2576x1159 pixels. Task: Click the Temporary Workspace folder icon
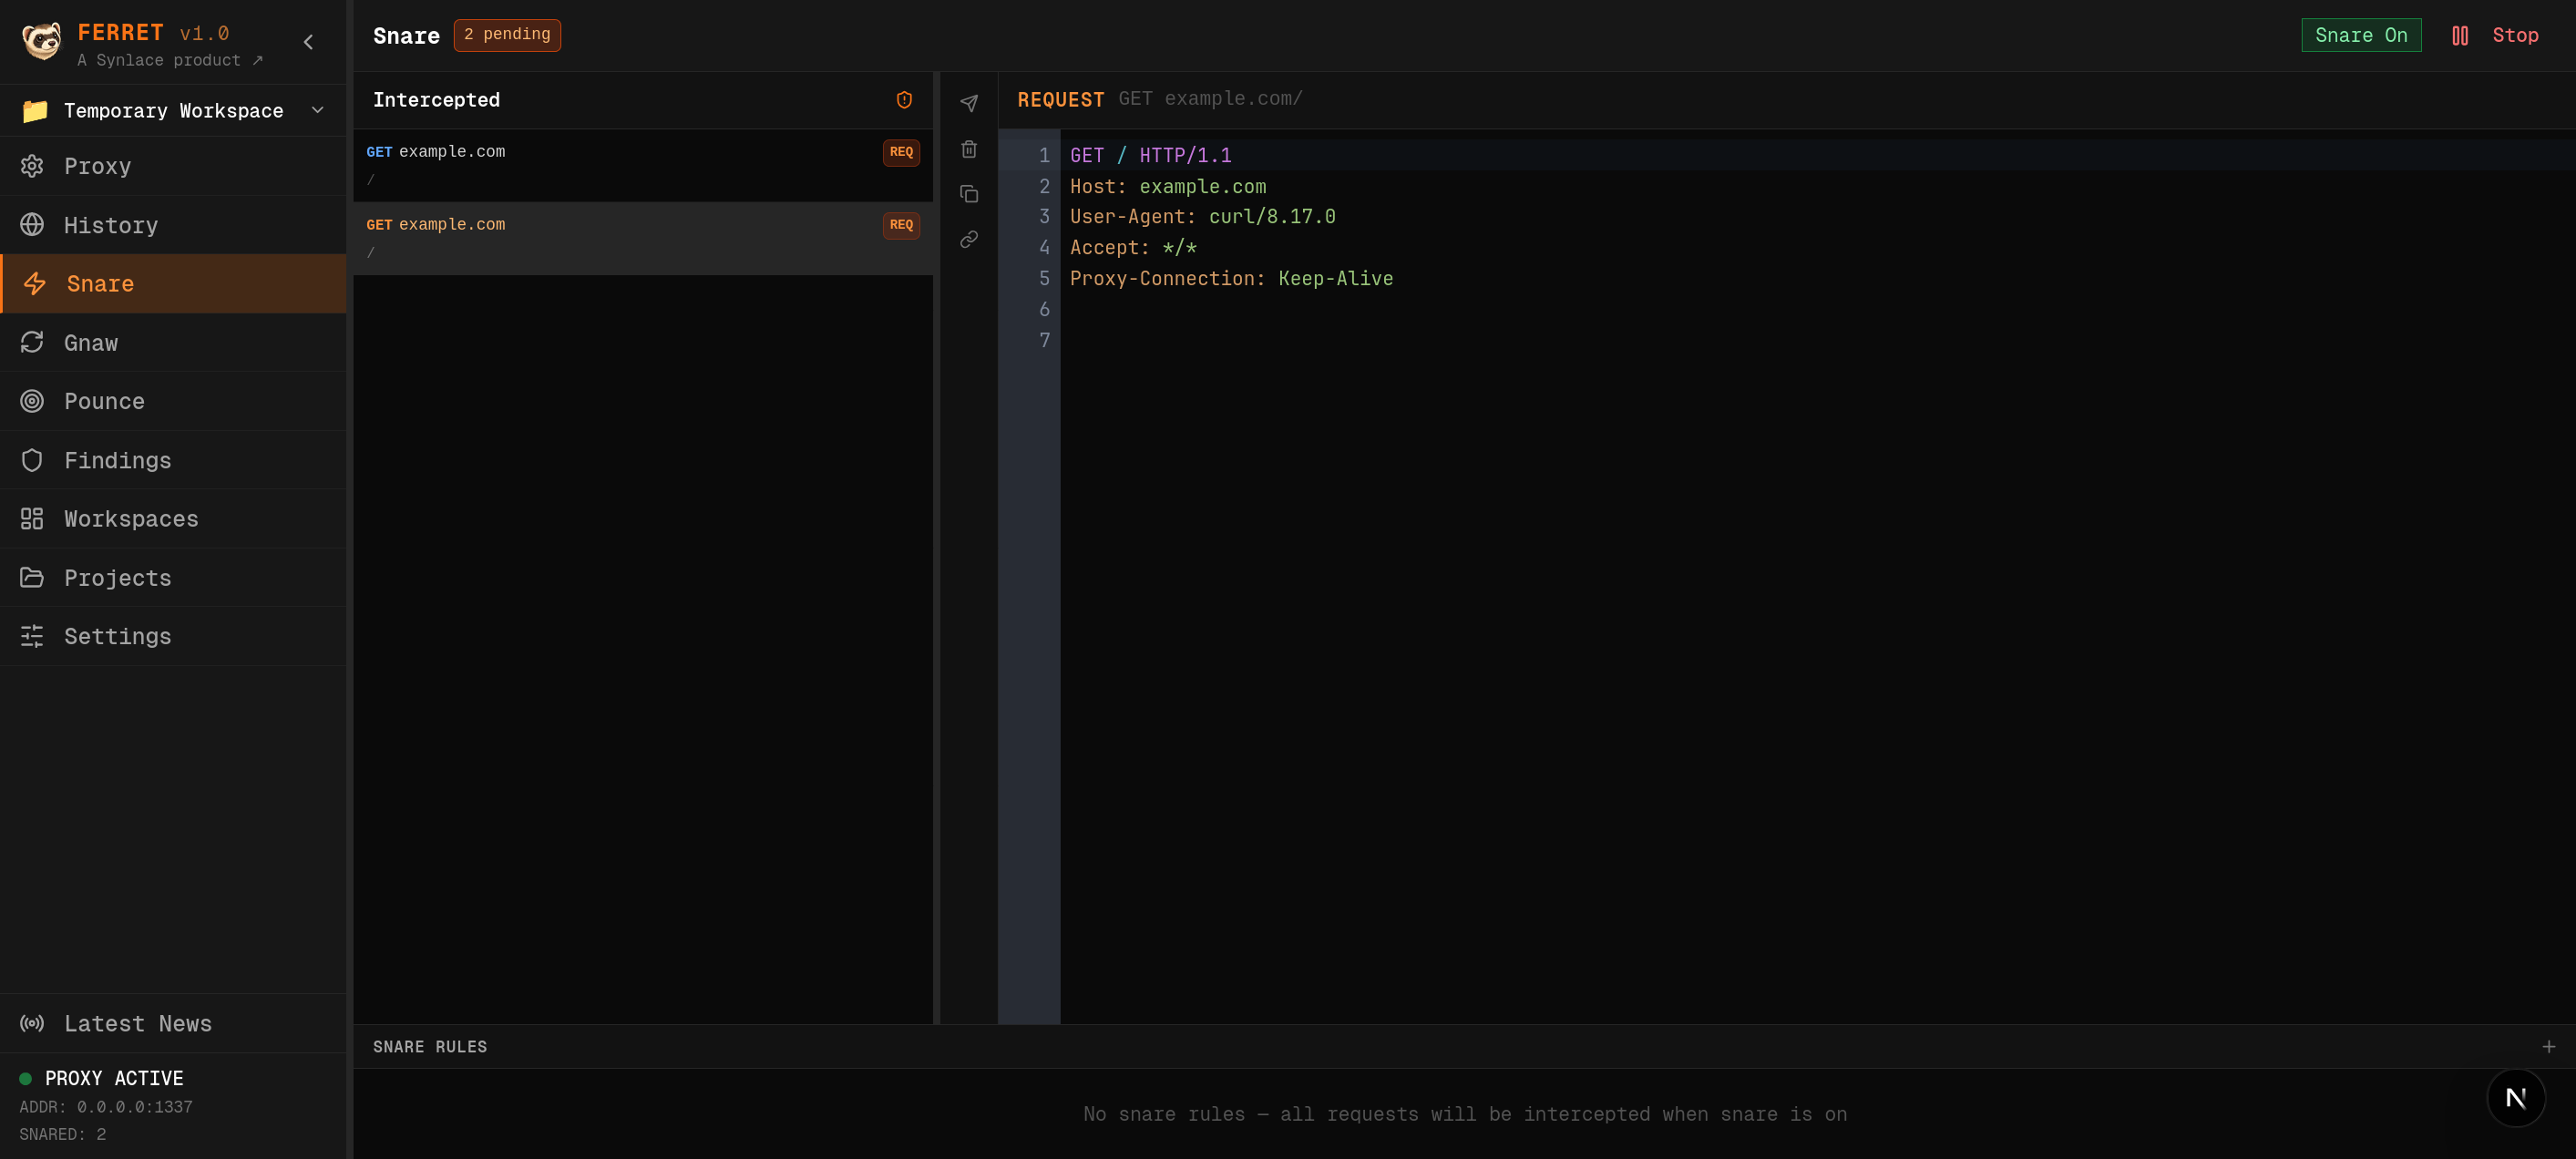pos(35,110)
